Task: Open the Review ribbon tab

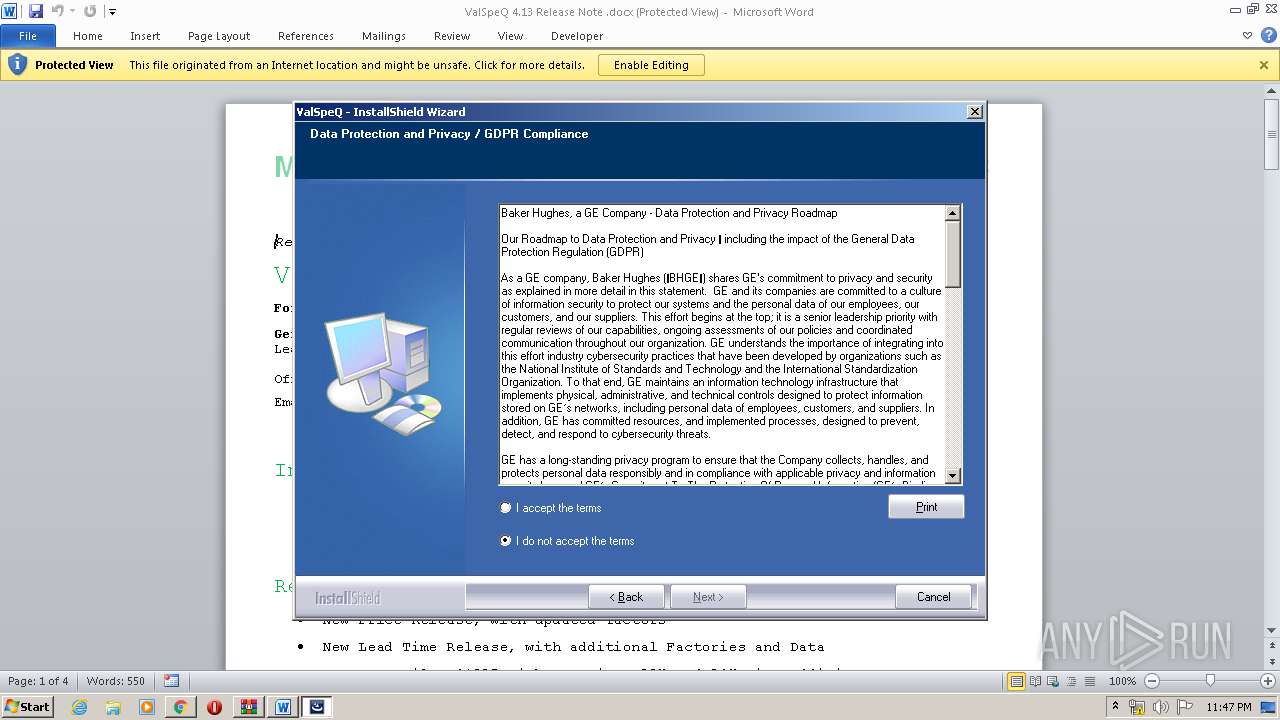Action: 452,36
